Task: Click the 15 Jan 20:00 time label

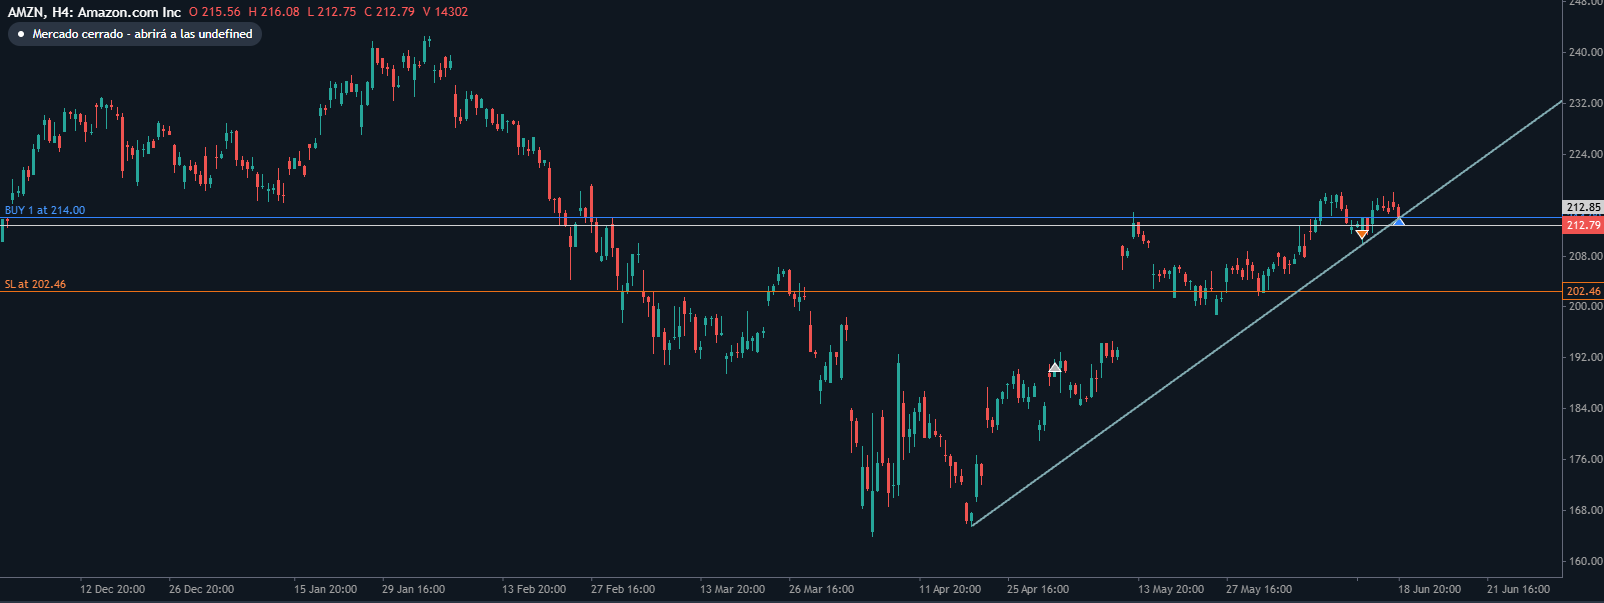Action: tap(326, 589)
